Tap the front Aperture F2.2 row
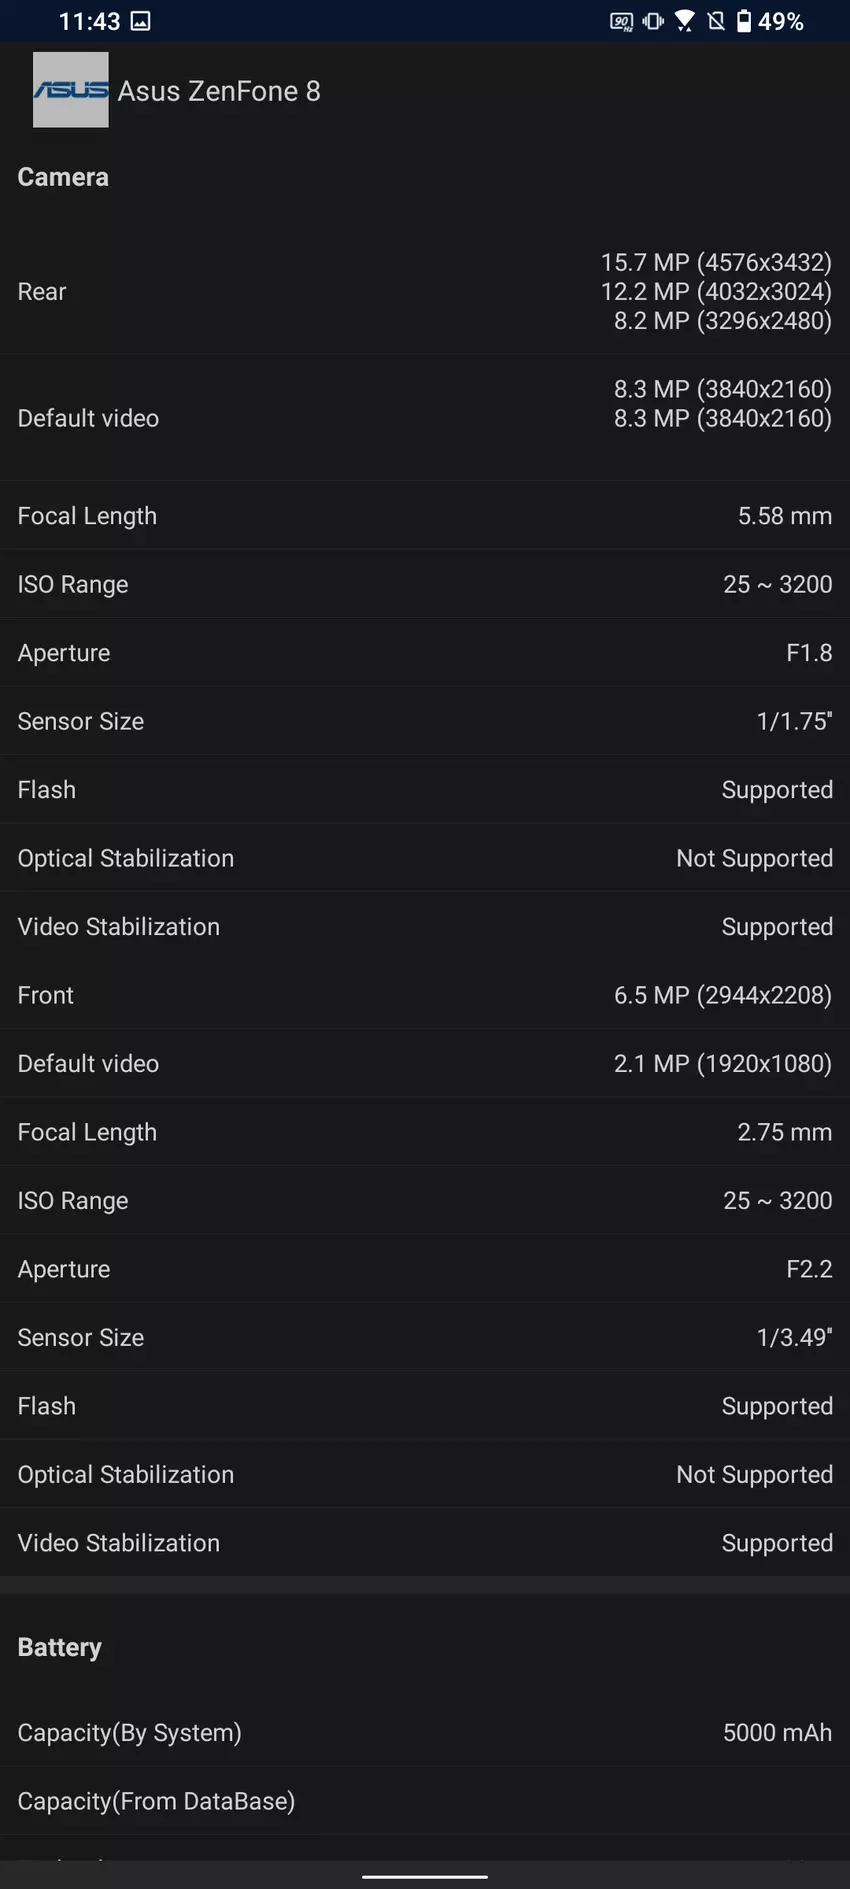Viewport: 850px width, 1889px height. point(425,1269)
